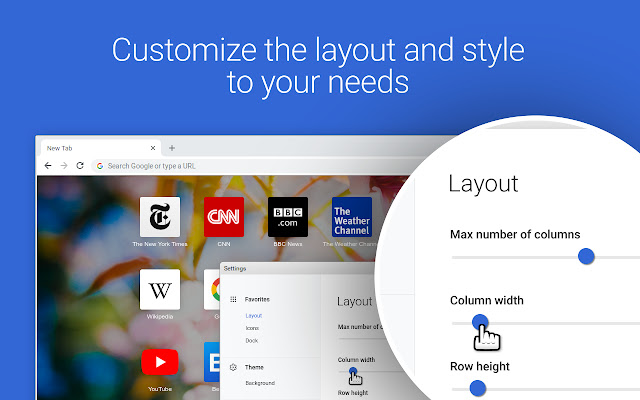This screenshot has width=640, height=400.
Task: Open the partly hidden Google shortcut tile
Action: (x=212, y=289)
